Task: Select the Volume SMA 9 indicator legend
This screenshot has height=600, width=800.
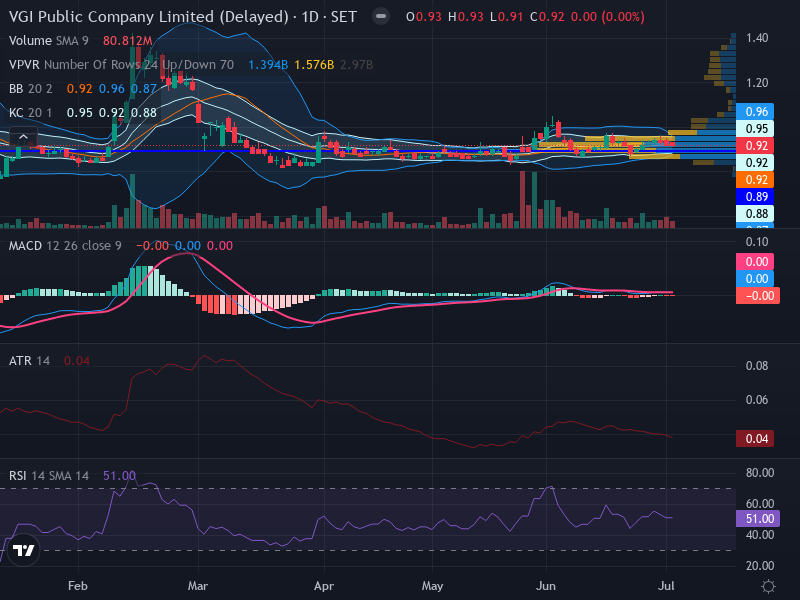Action: tap(48, 41)
